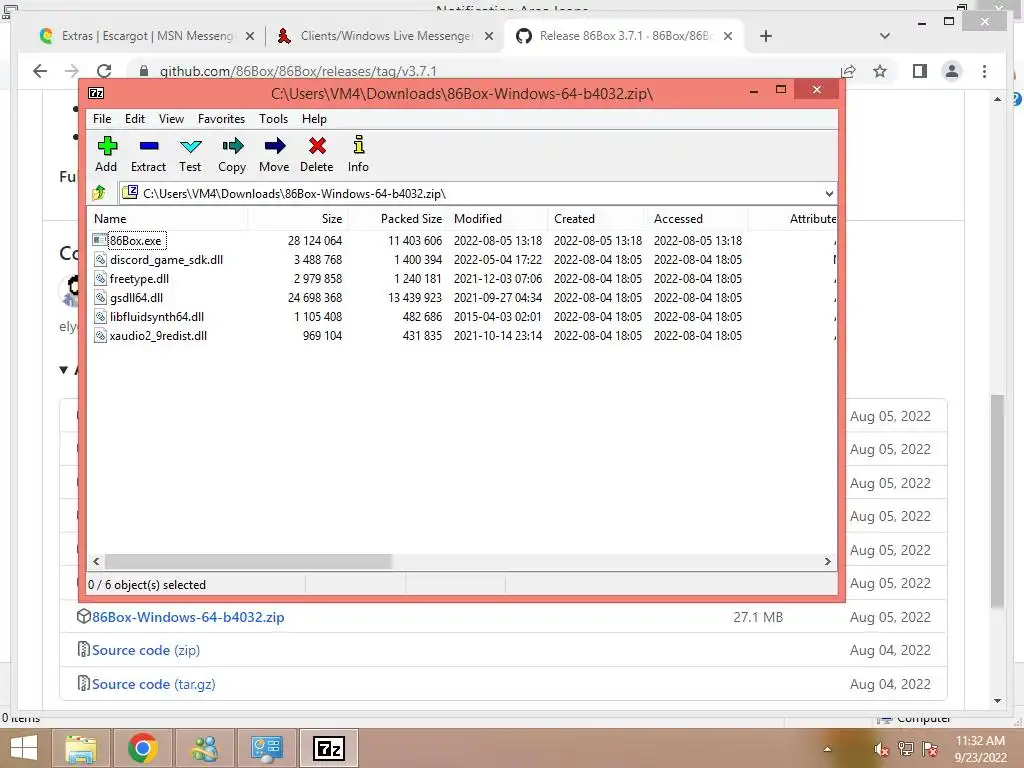Viewport: 1024px width, 768px height.
Task: Click the Chrome address bar URL
Action: tap(298, 71)
